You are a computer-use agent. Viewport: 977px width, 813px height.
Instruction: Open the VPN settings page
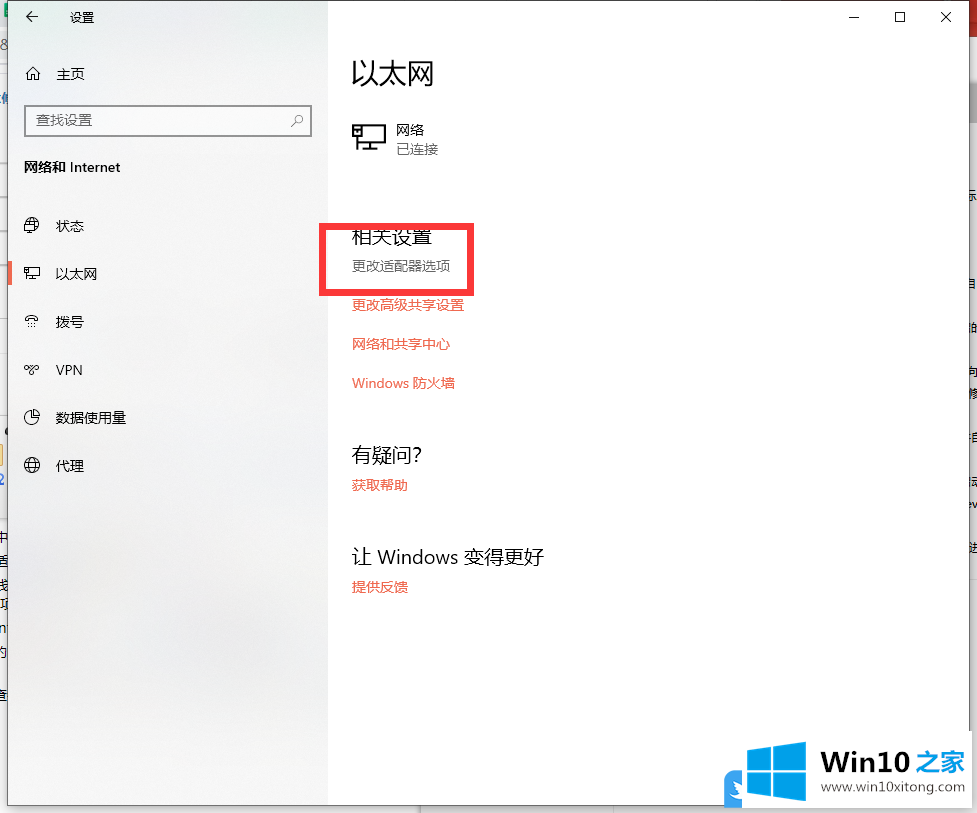pyautogui.click(x=69, y=370)
